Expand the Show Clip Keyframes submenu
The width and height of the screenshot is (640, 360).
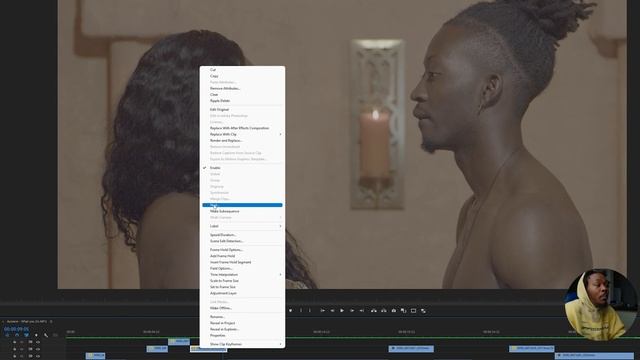point(242,344)
